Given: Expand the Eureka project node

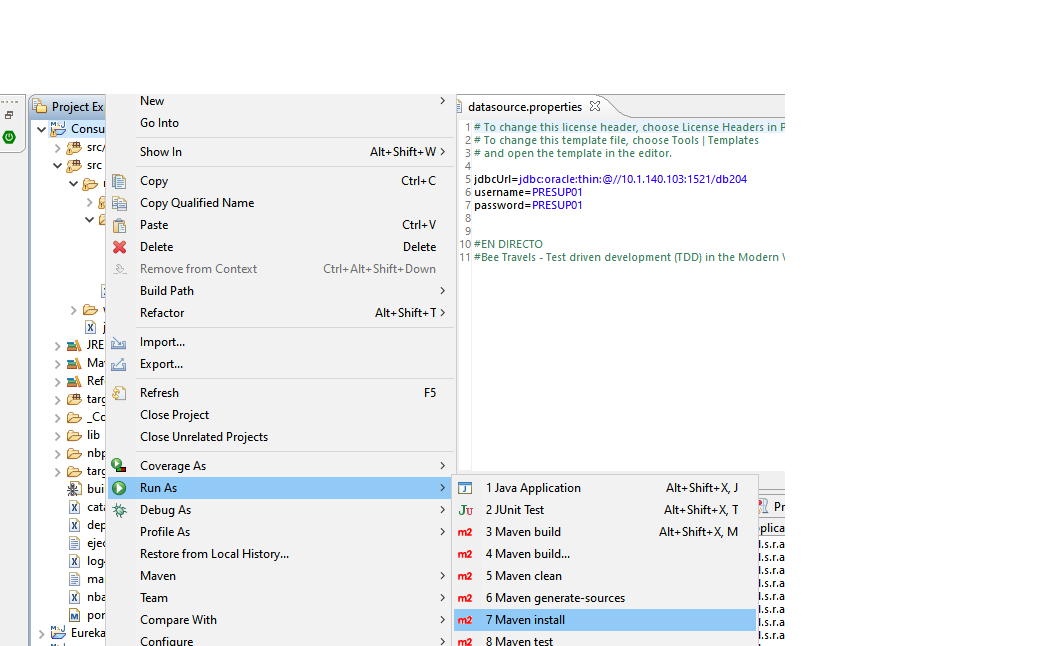Looking at the screenshot, I should 42,633.
